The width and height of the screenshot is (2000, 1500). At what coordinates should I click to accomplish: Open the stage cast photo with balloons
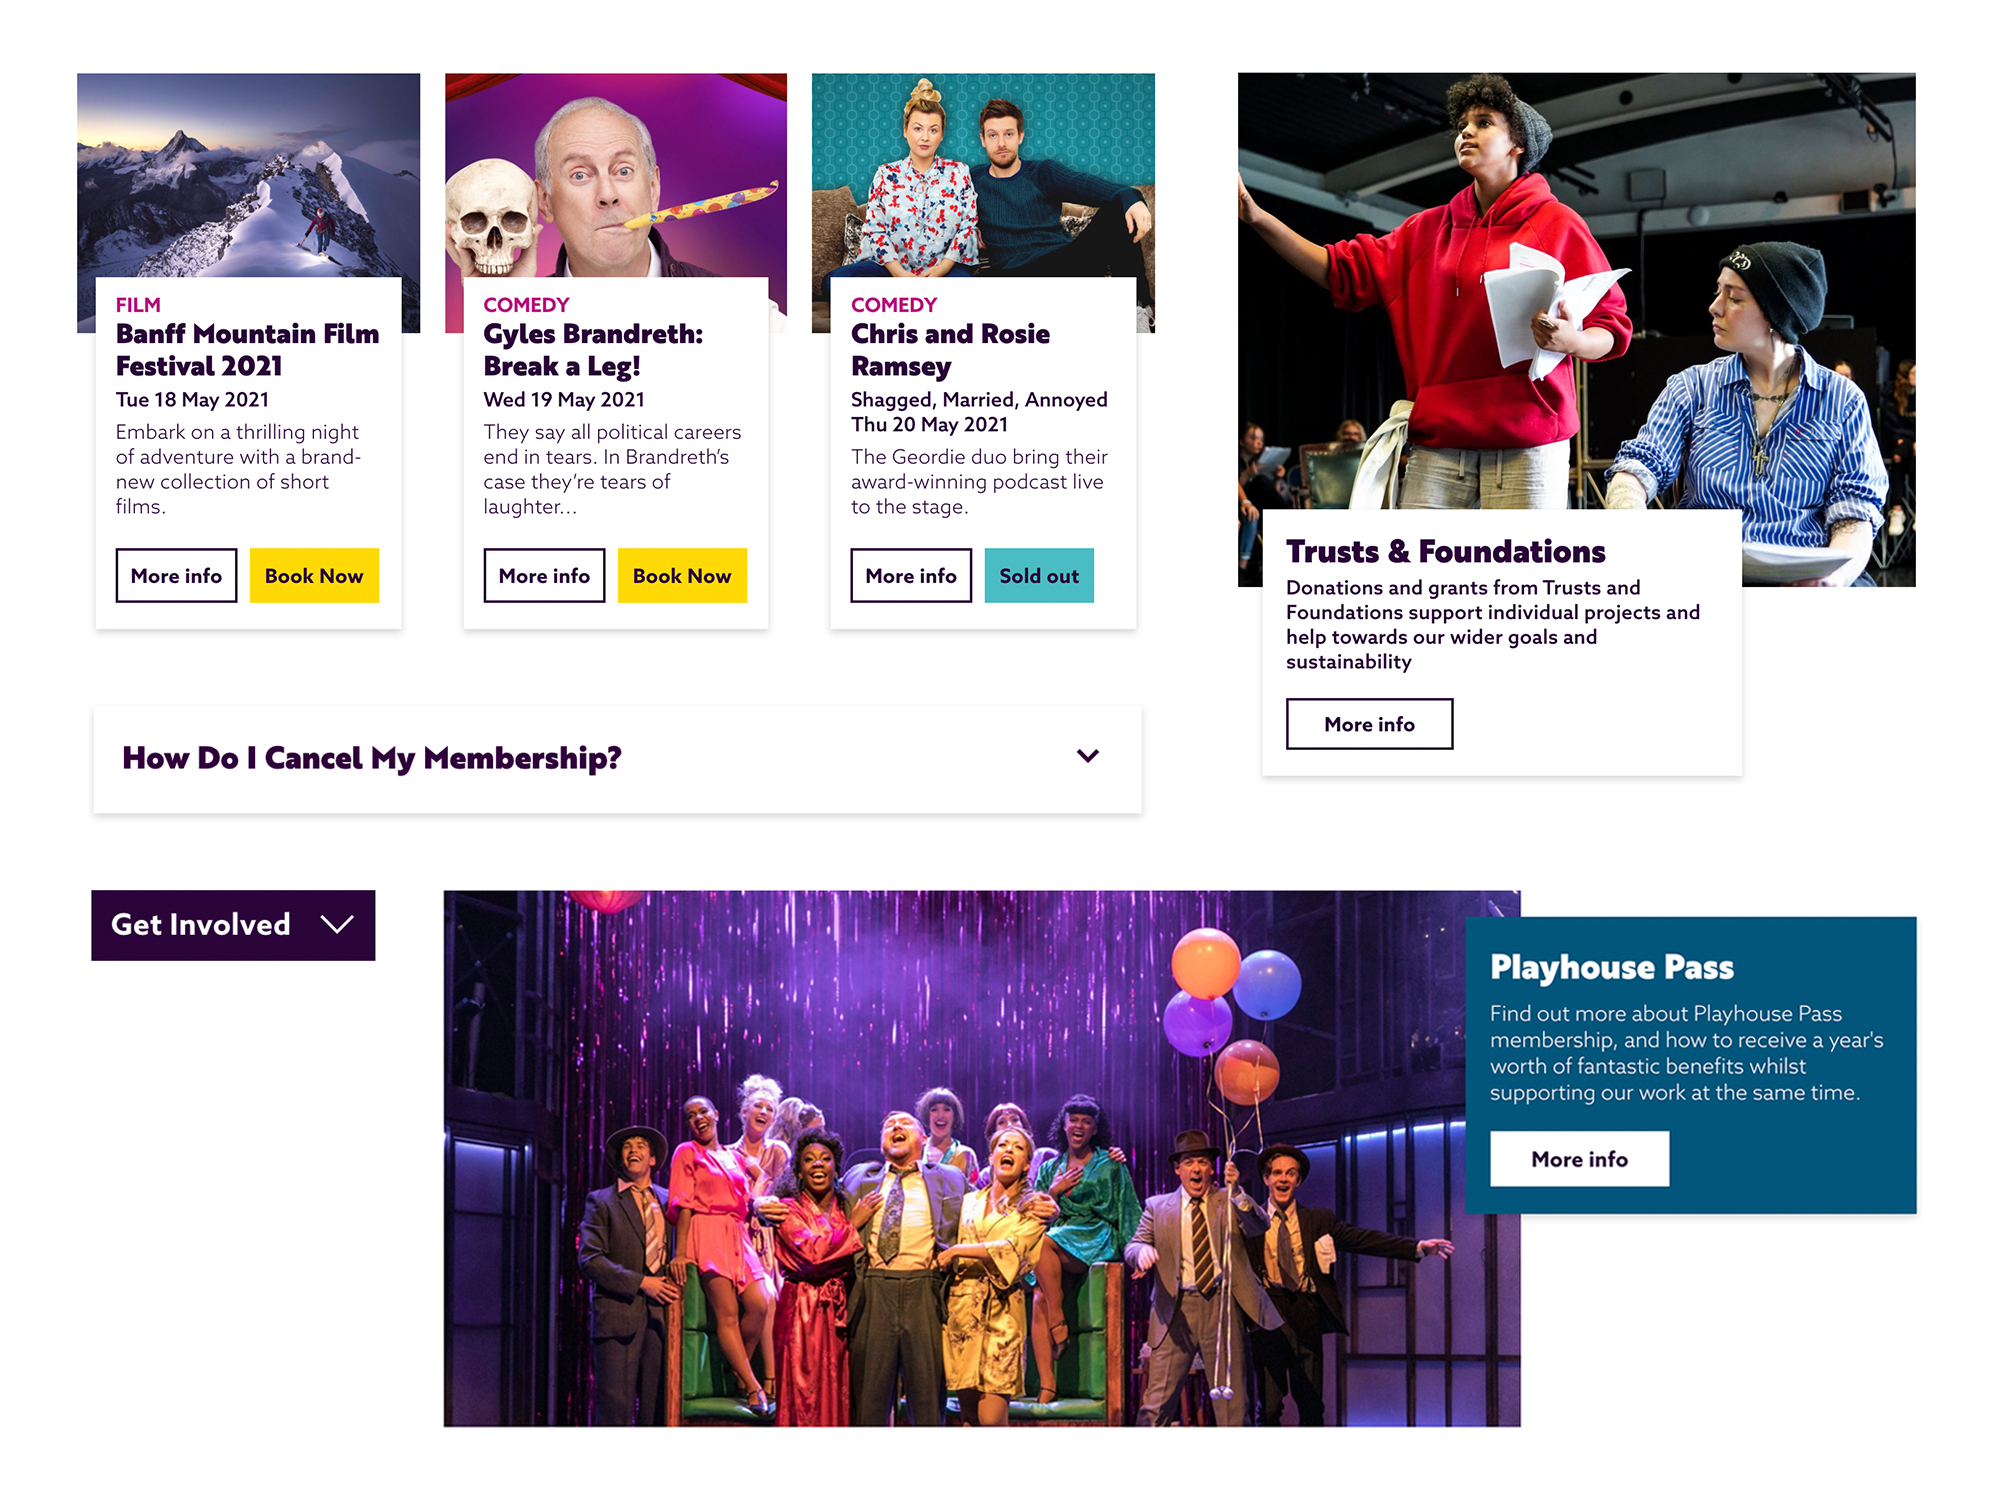point(954,1158)
